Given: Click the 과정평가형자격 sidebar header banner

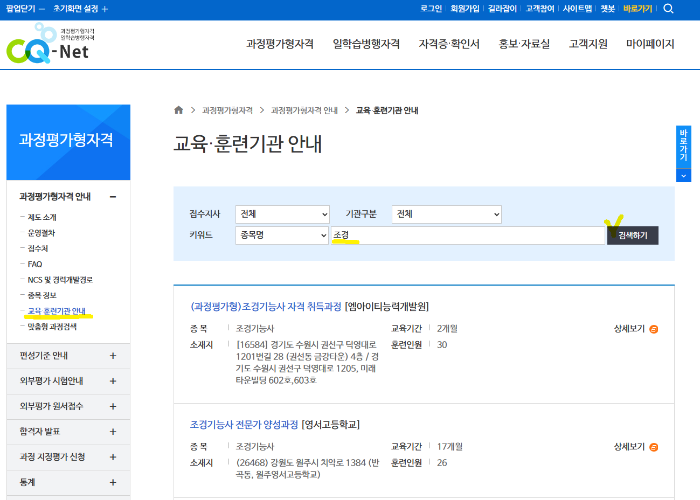Looking at the screenshot, I should 68,142.
